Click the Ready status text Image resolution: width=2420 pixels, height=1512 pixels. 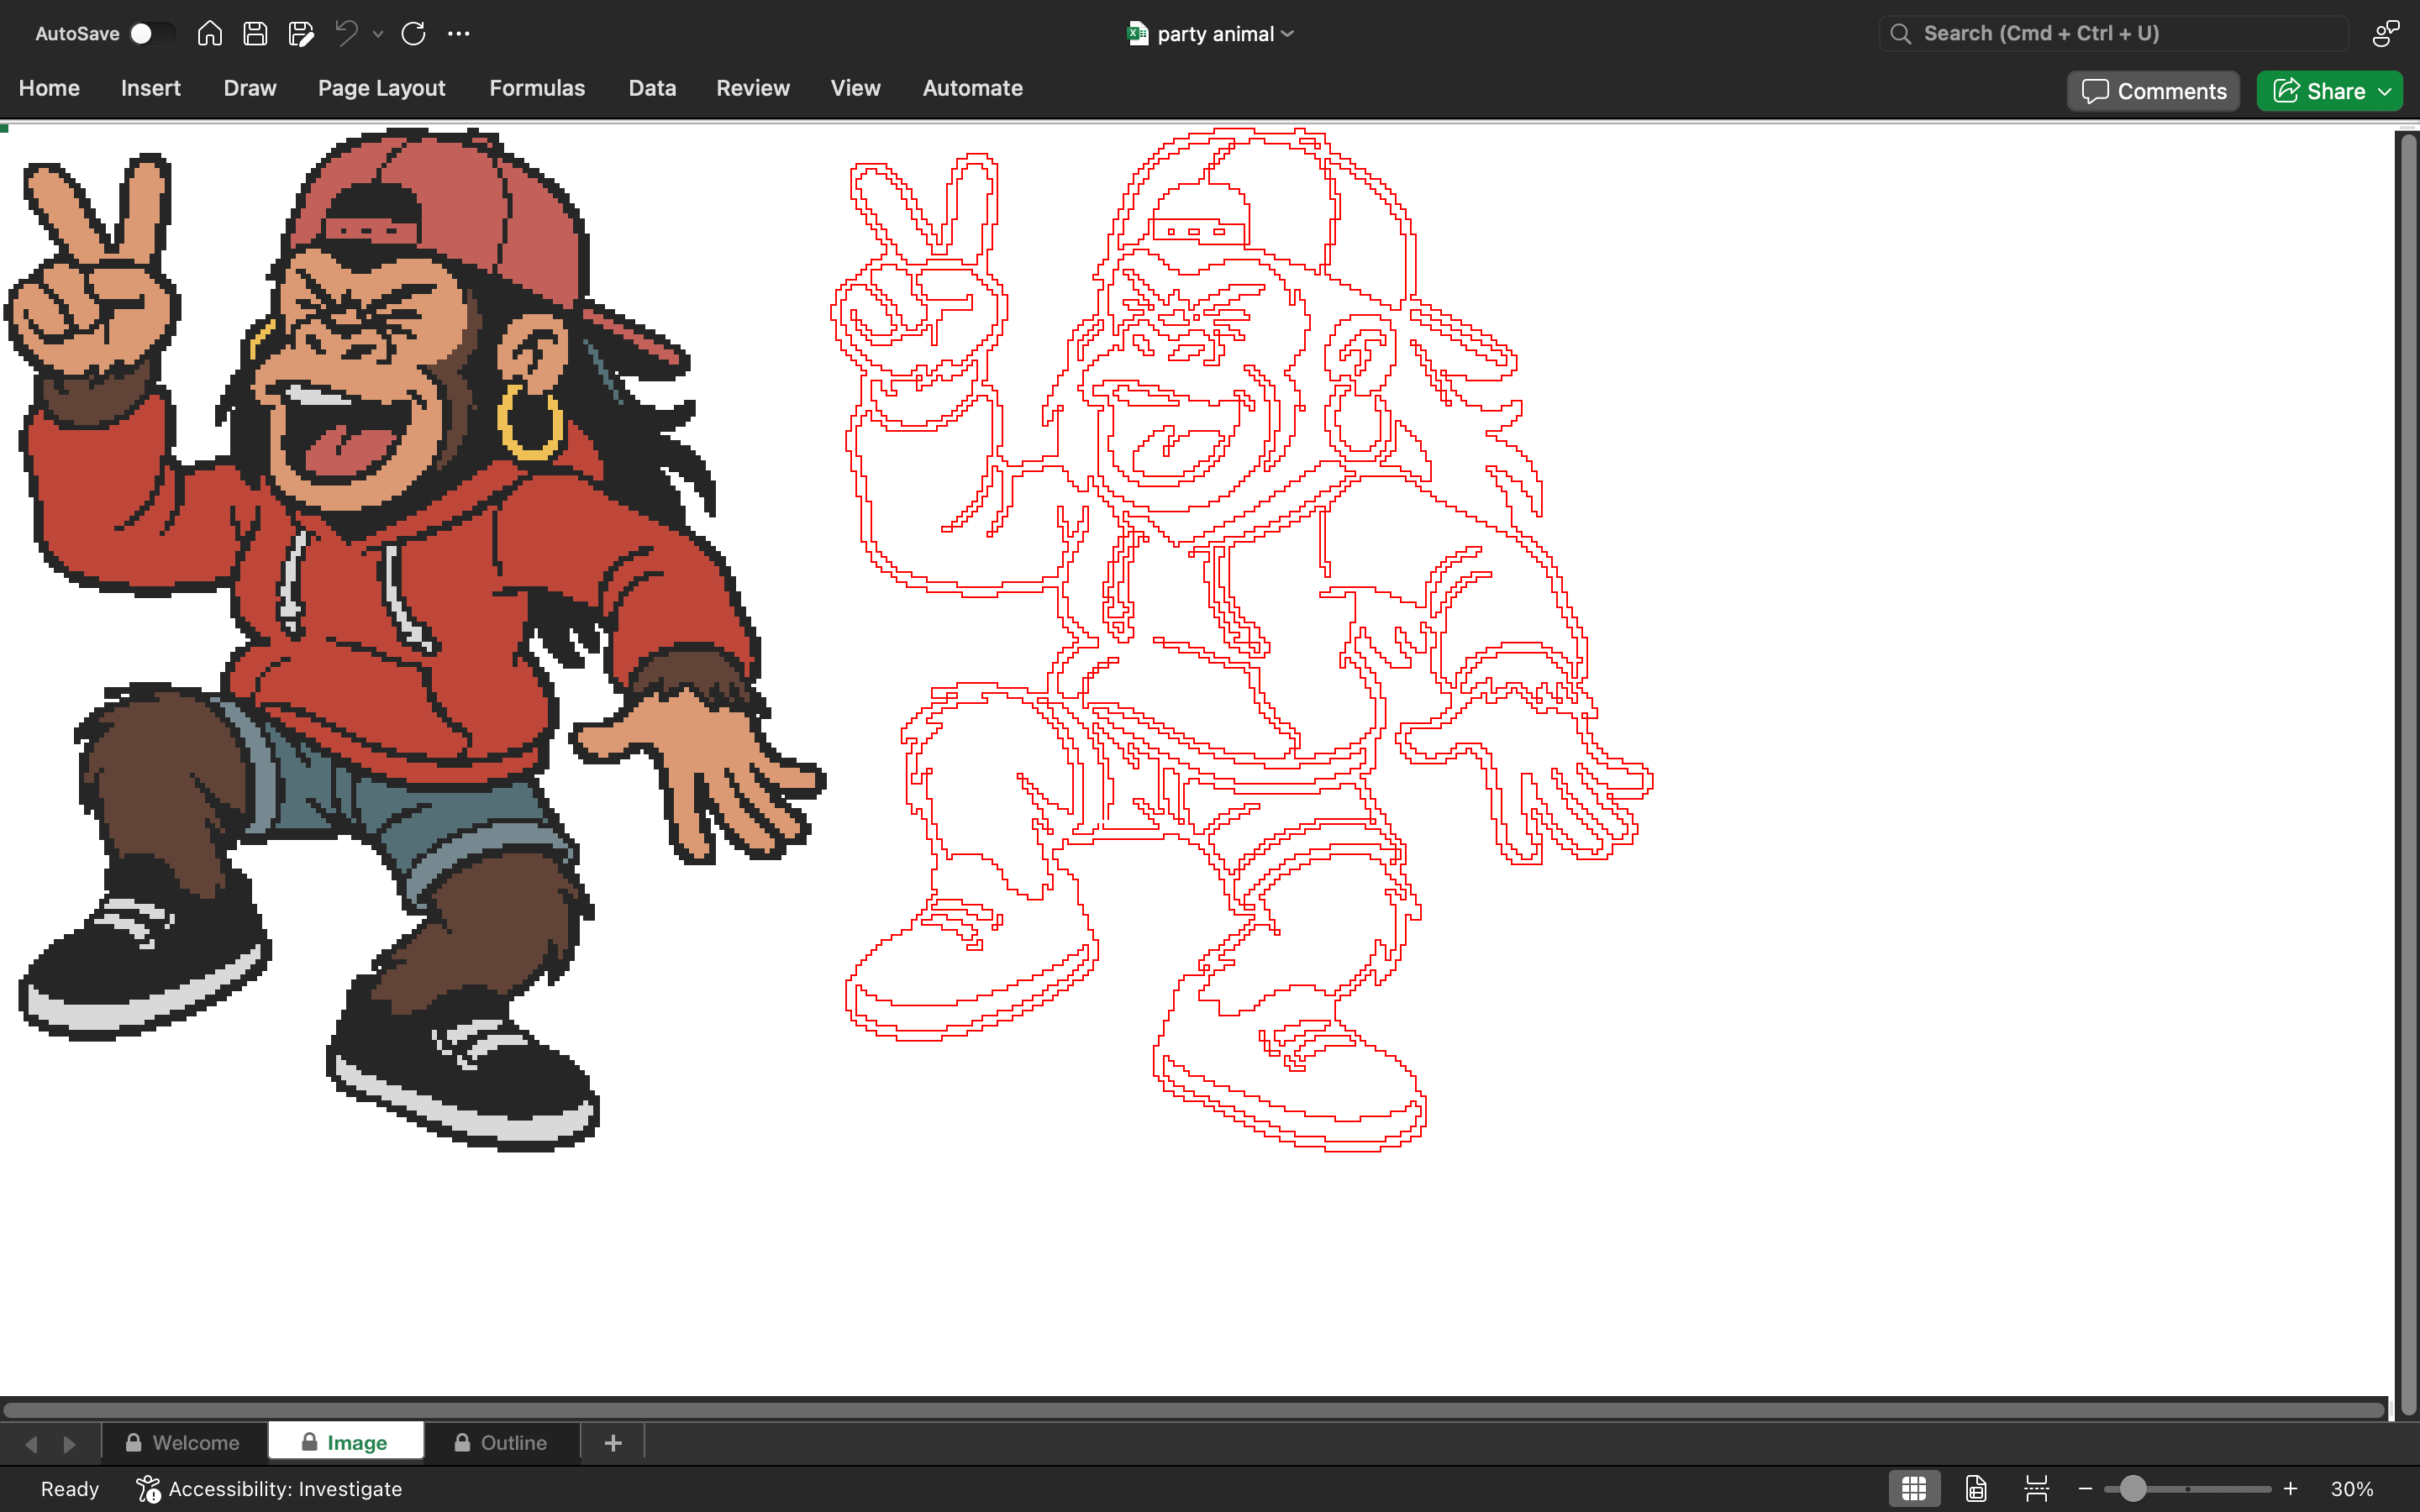click(70, 1489)
